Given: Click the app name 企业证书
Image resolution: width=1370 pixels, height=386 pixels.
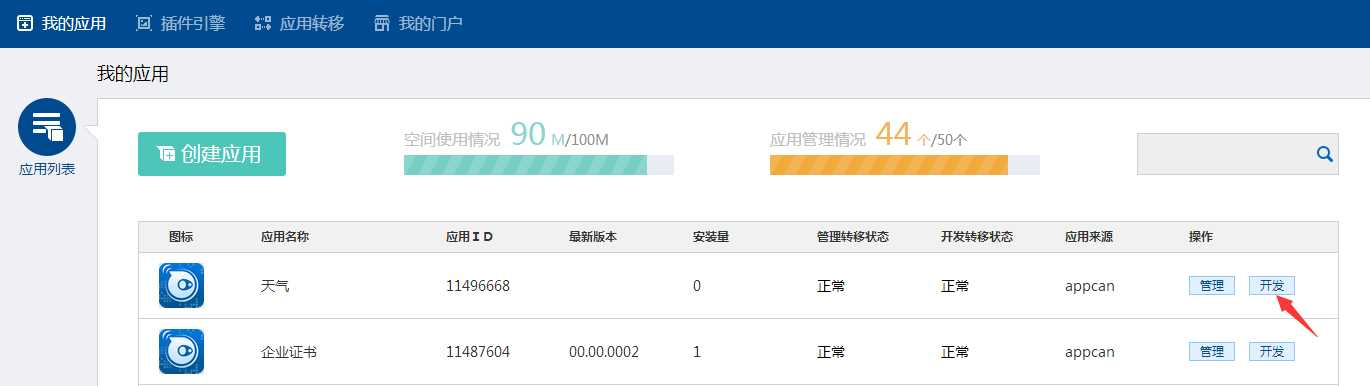Looking at the screenshot, I should (289, 352).
